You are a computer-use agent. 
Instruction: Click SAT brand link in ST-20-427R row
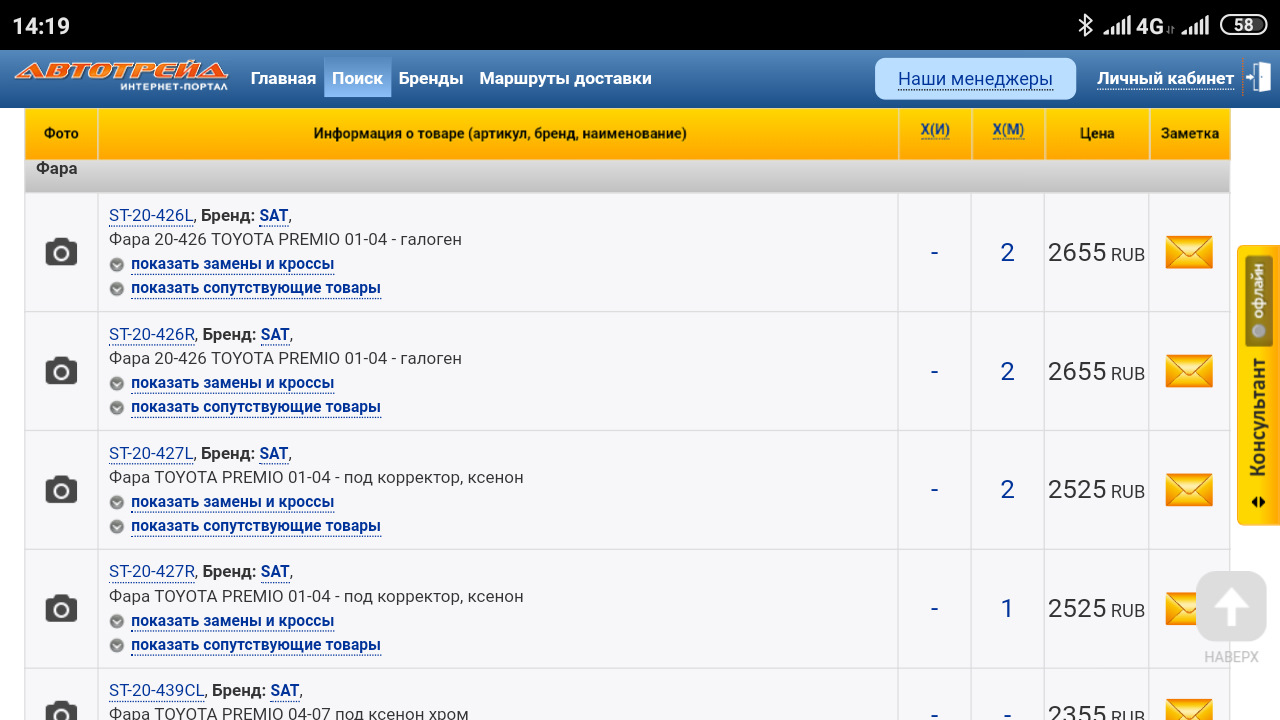coord(275,571)
